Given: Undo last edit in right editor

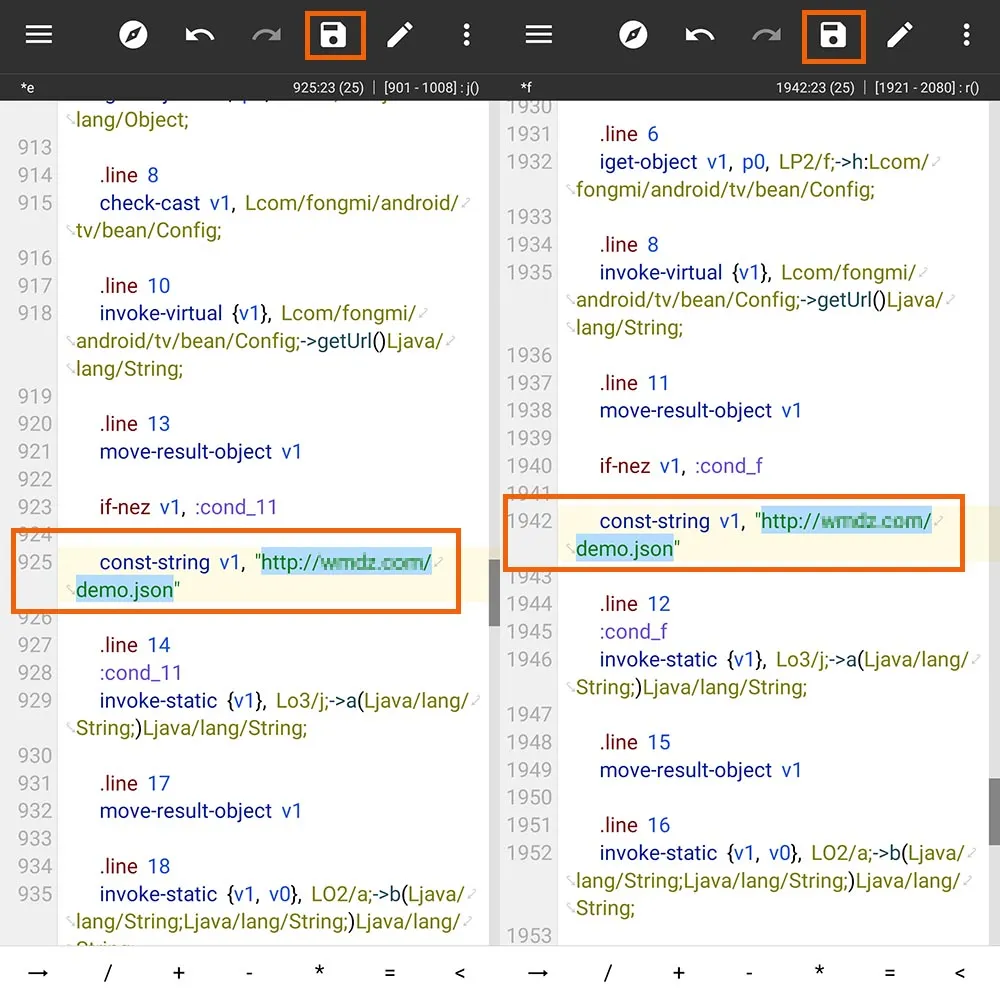Looking at the screenshot, I should (x=700, y=36).
